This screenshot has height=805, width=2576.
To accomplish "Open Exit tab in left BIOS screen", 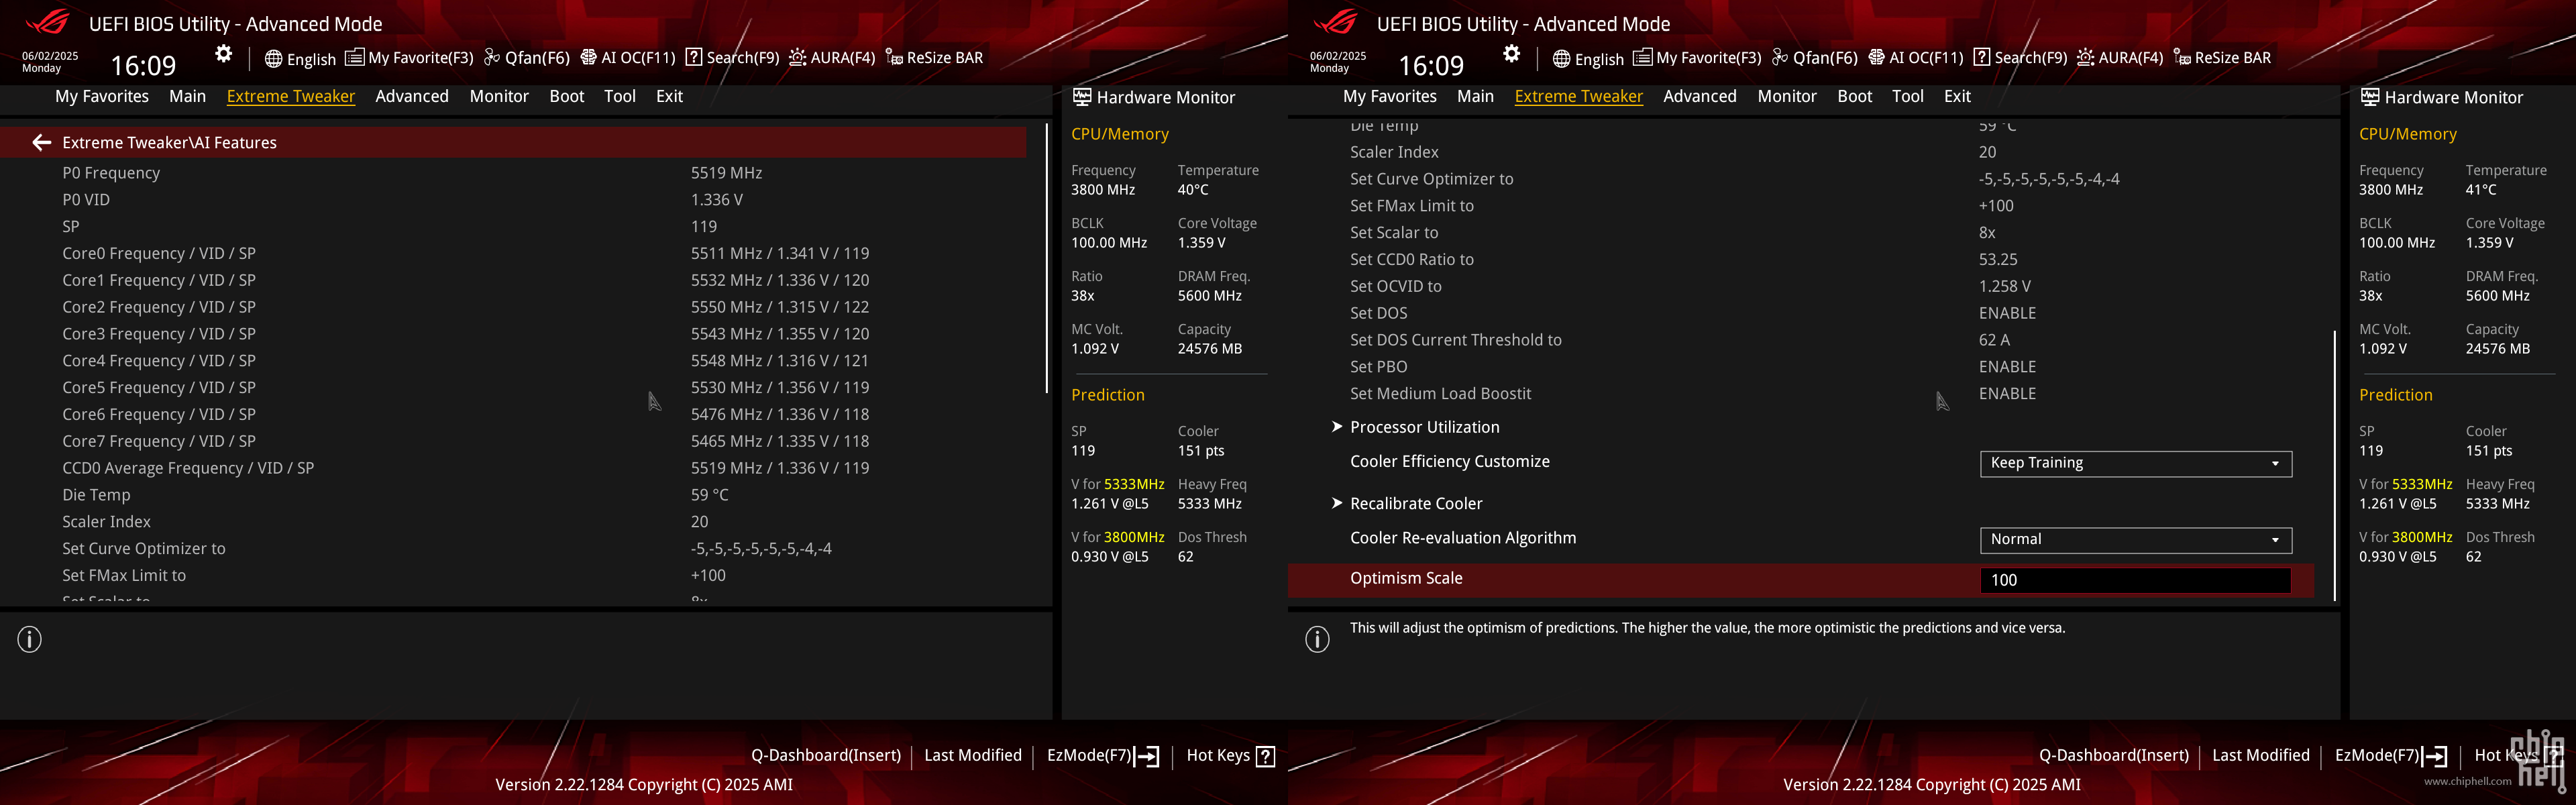I will [x=670, y=96].
